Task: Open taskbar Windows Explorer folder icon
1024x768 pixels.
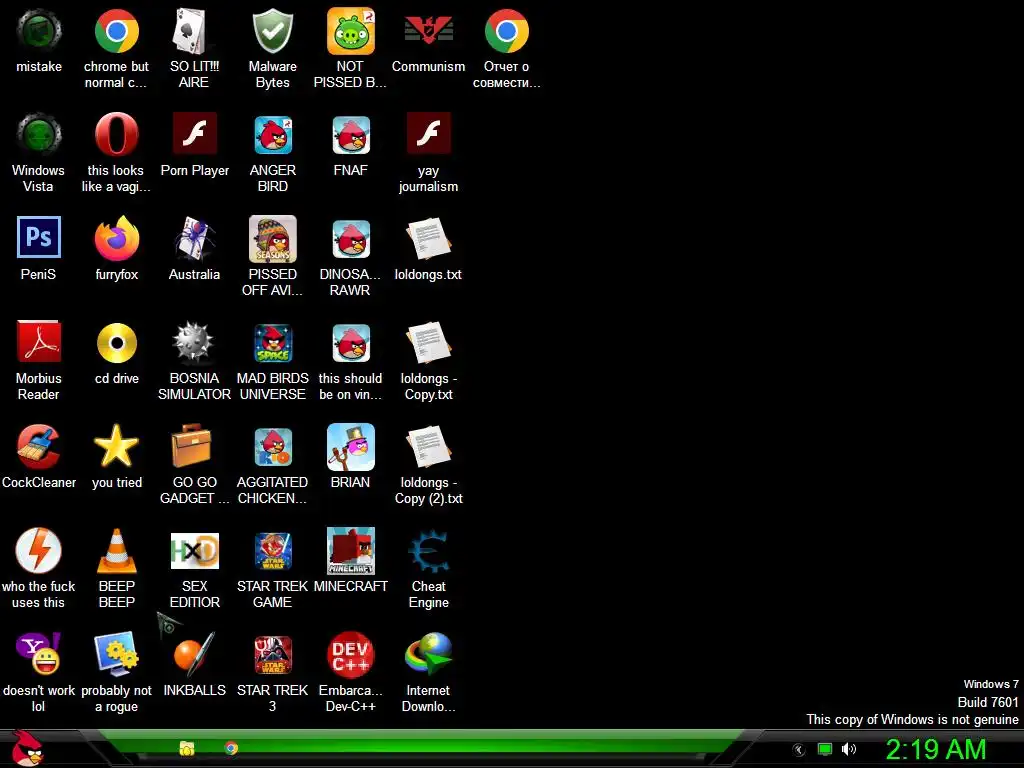Action: coord(187,748)
